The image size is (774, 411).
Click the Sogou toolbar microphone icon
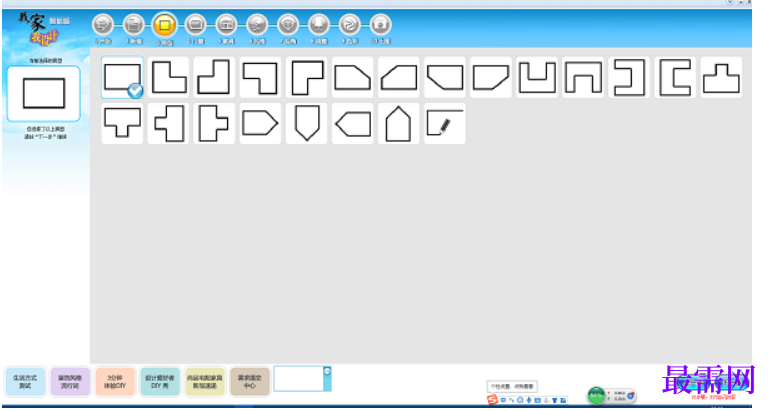click(x=529, y=400)
